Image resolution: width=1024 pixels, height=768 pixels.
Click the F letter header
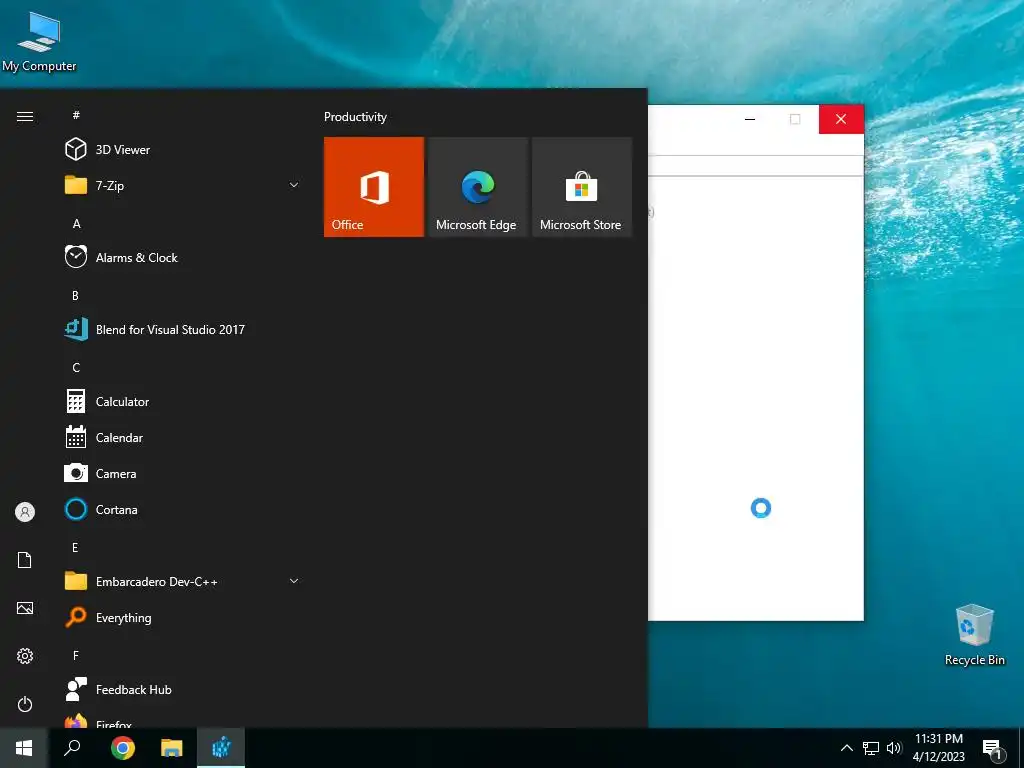(76, 655)
